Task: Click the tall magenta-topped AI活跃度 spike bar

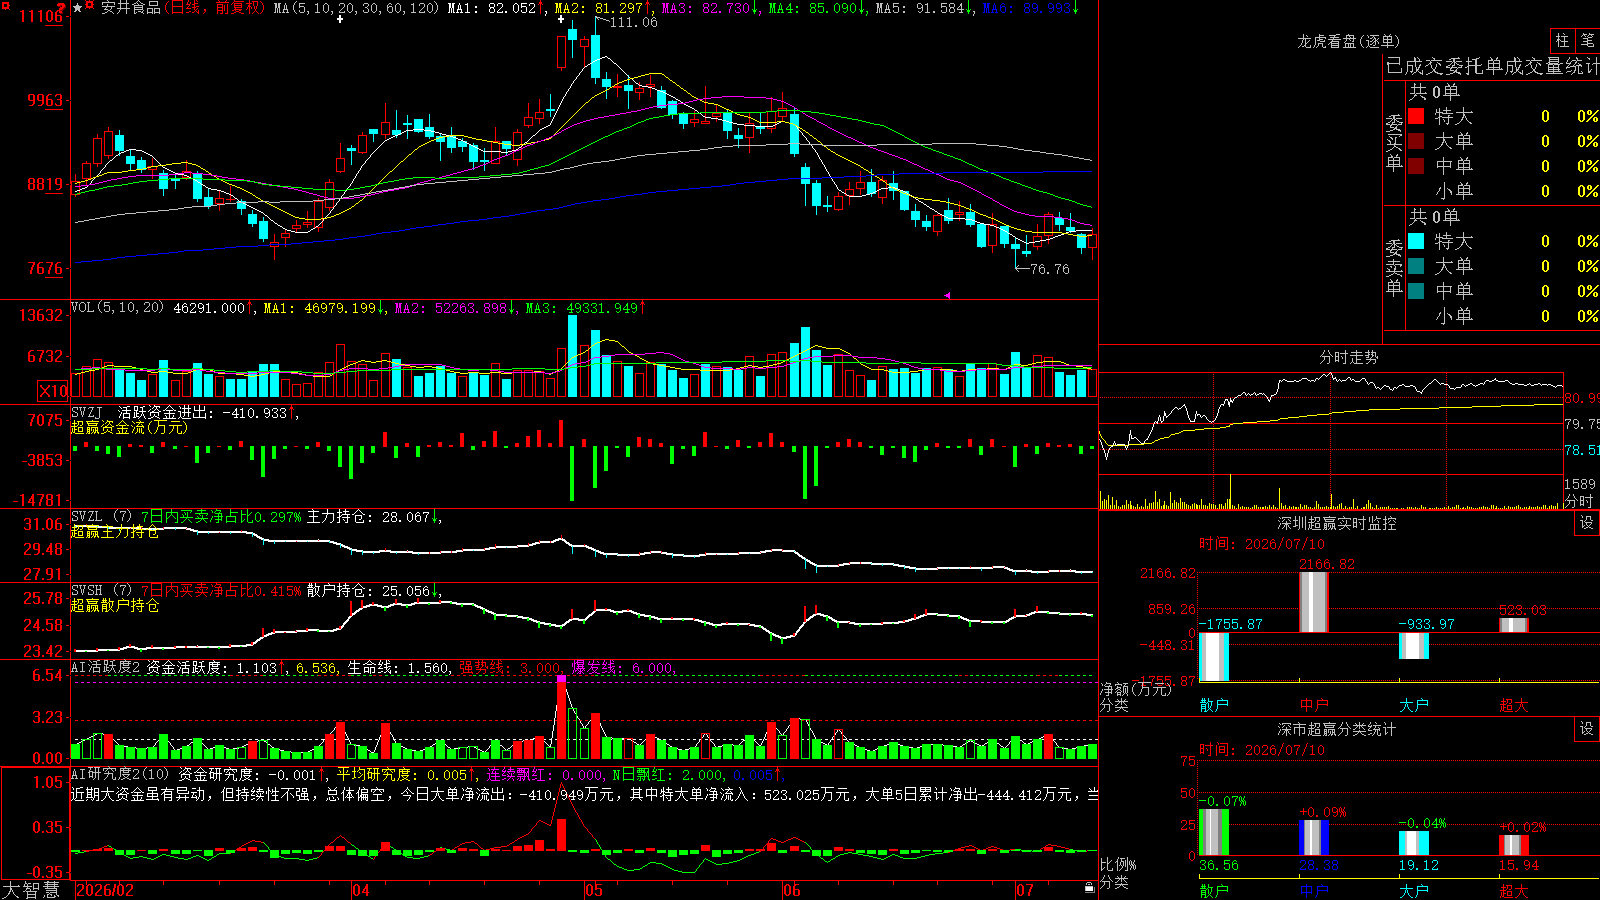Action: coord(562,717)
